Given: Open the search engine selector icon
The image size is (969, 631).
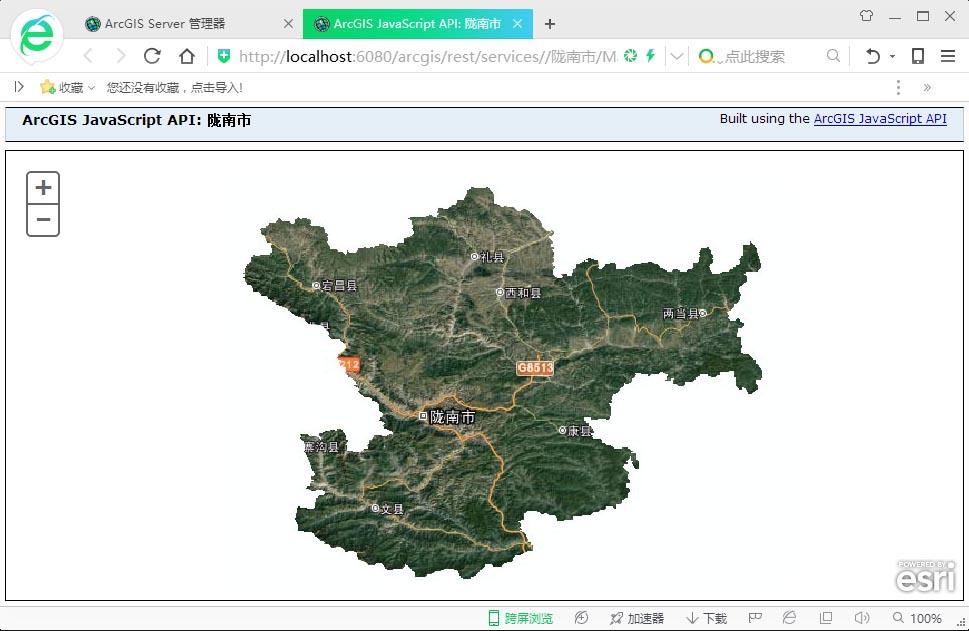Looking at the screenshot, I should click(706, 56).
